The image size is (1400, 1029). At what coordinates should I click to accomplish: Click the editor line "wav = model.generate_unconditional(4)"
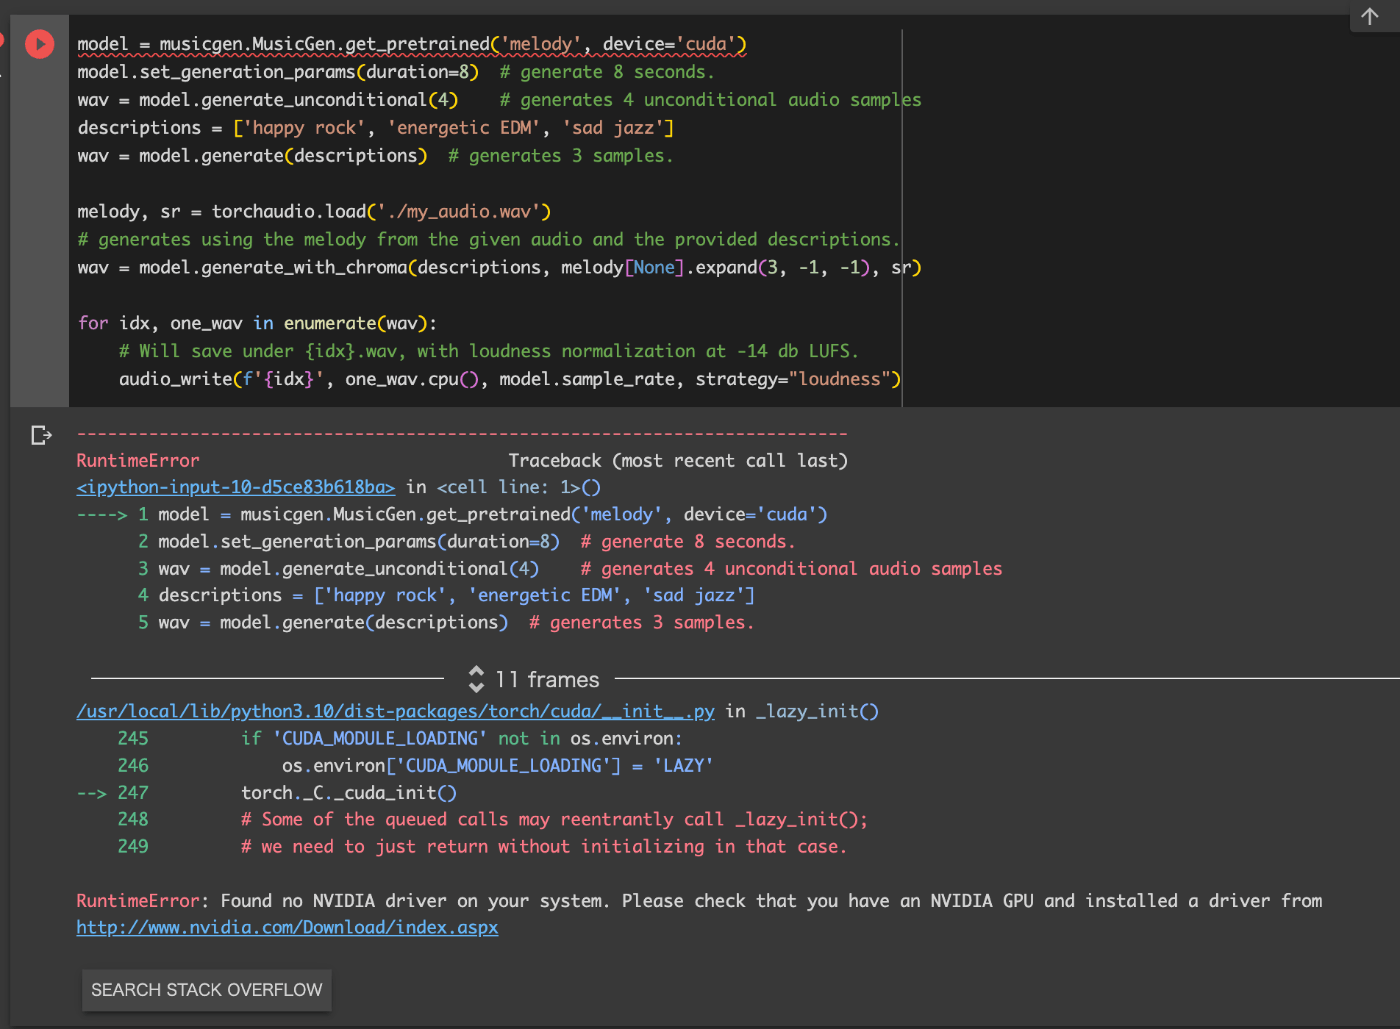[x=267, y=100]
